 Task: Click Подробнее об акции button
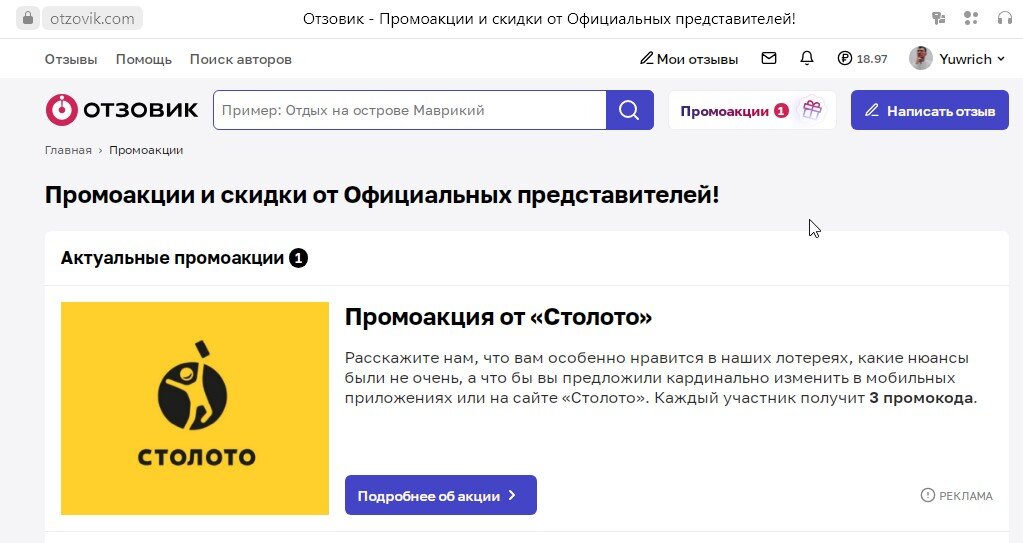point(441,495)
